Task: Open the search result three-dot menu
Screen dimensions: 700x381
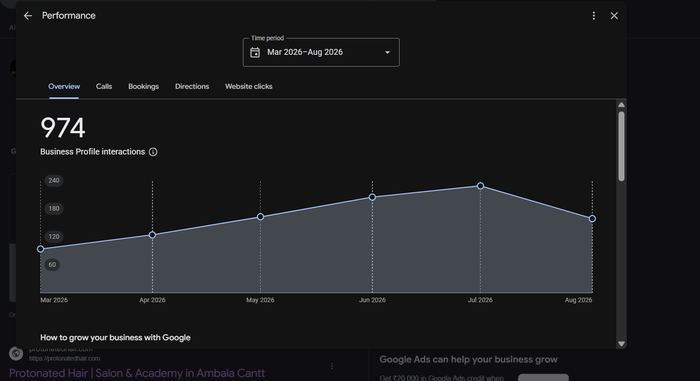Action: point(332,366)
